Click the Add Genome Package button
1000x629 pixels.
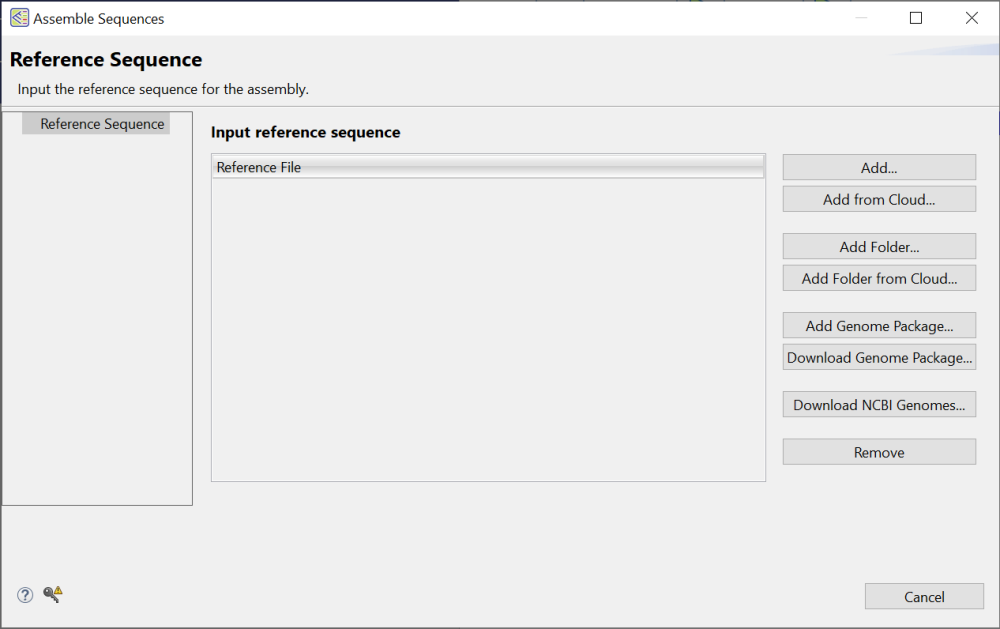(x=878, y=325)
